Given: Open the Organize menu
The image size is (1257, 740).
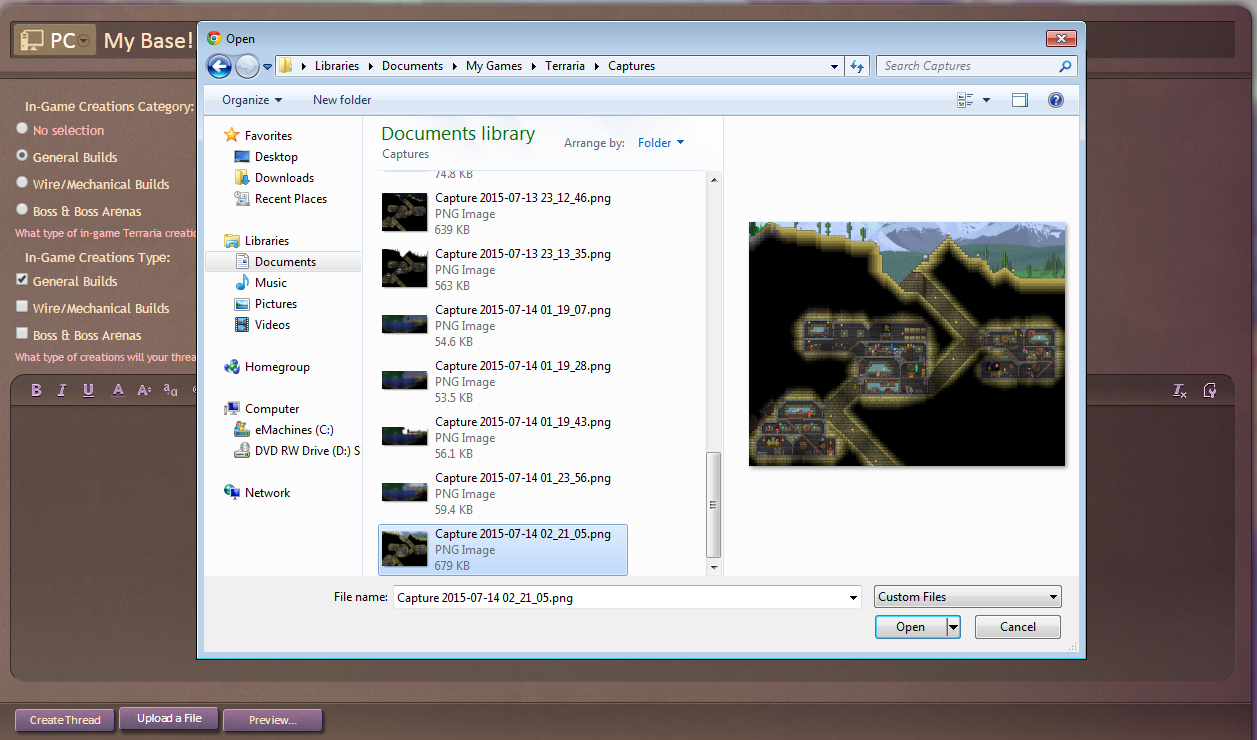Looking at the screenshot, I should coord(252,100).
